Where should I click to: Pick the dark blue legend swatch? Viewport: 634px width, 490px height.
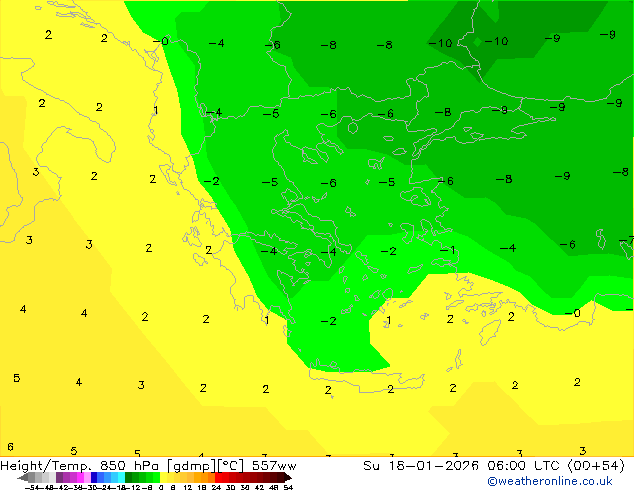[94, 477]
